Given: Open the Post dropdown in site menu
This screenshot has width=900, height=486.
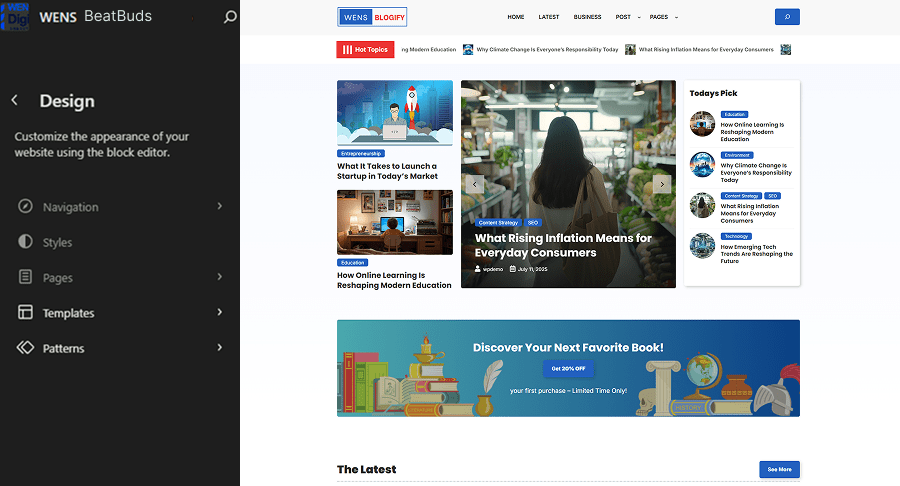Looking at the screenshot, I should coord(625,17).
